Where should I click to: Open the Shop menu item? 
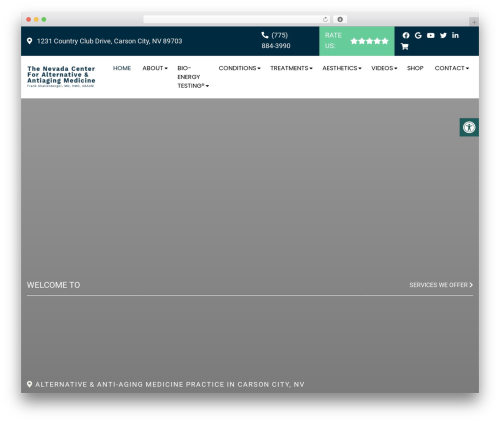pos(415,68)
